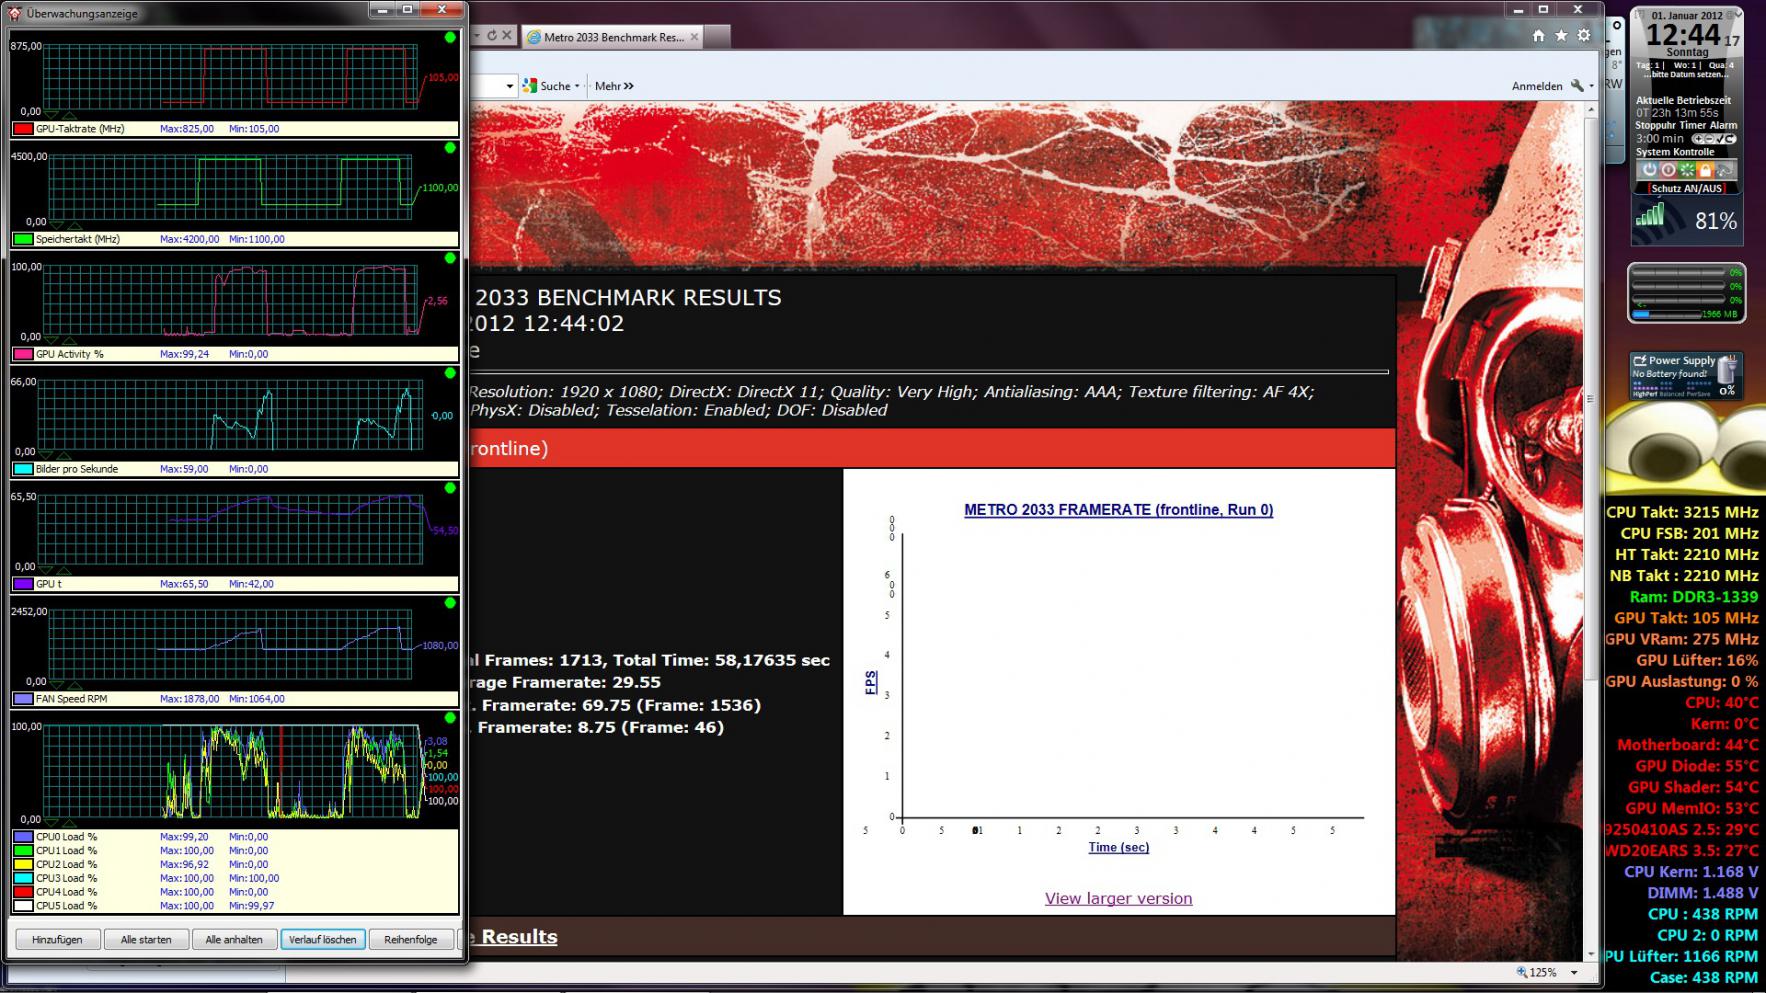Image resolution: width=1766 pixels, height=993 pixels.
Task: Click the orange lock icon in System Kontrolle
Action: 1706,170
